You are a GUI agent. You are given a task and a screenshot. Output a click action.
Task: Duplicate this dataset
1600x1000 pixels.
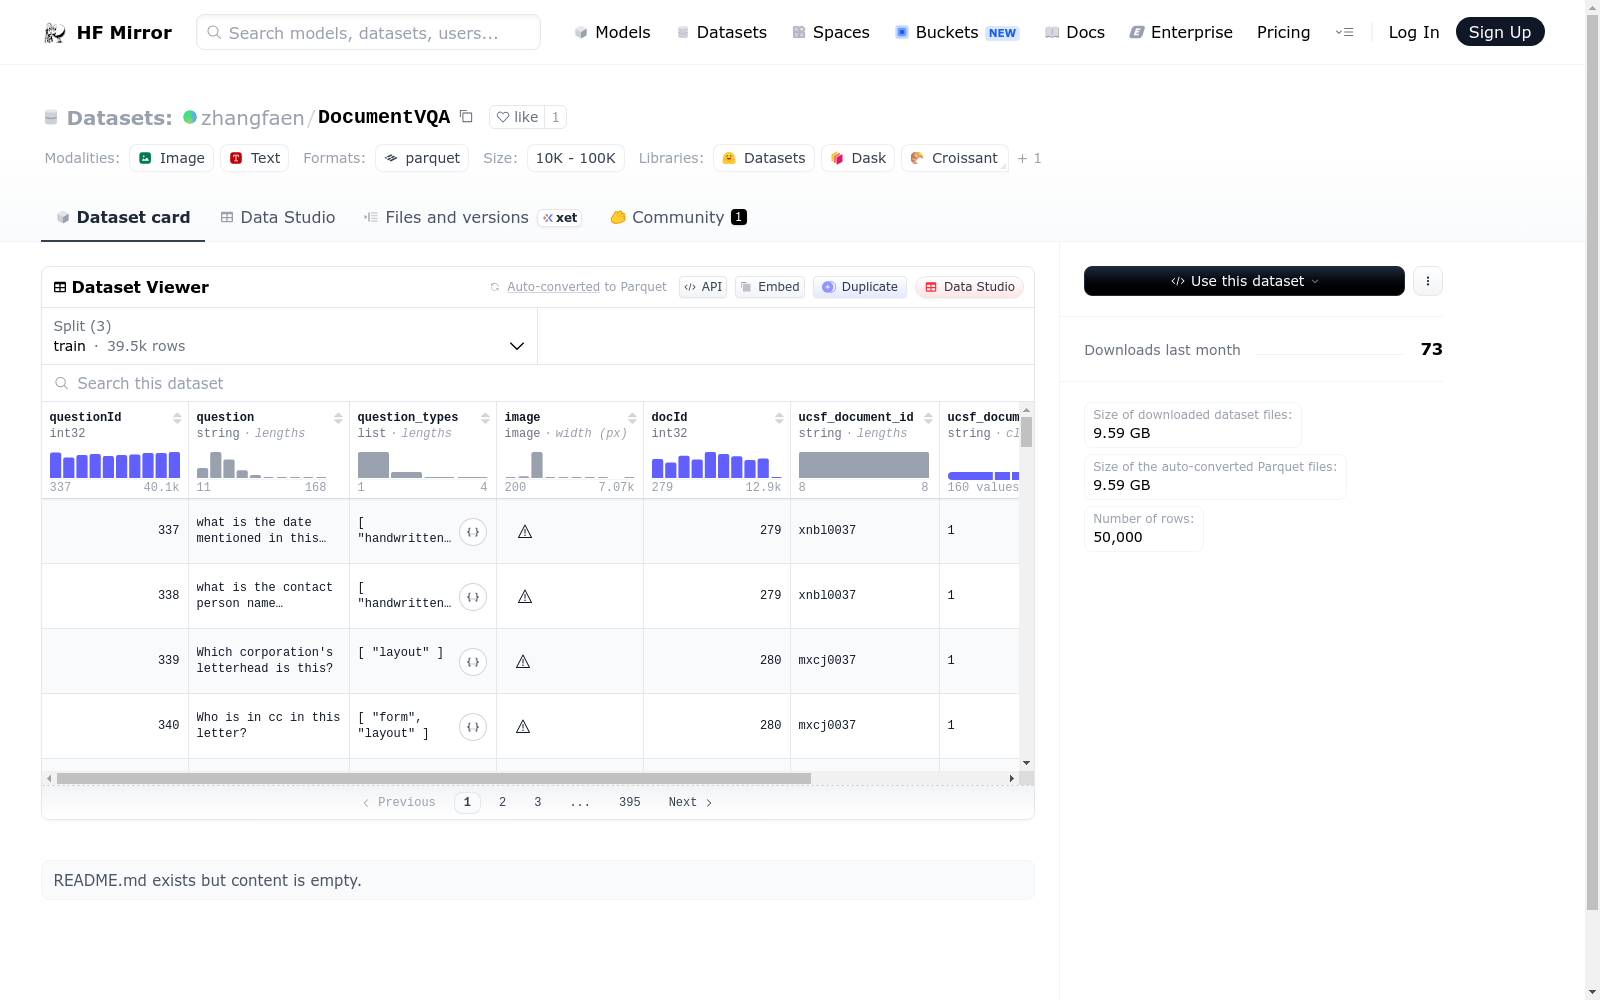tap(860, 287)
